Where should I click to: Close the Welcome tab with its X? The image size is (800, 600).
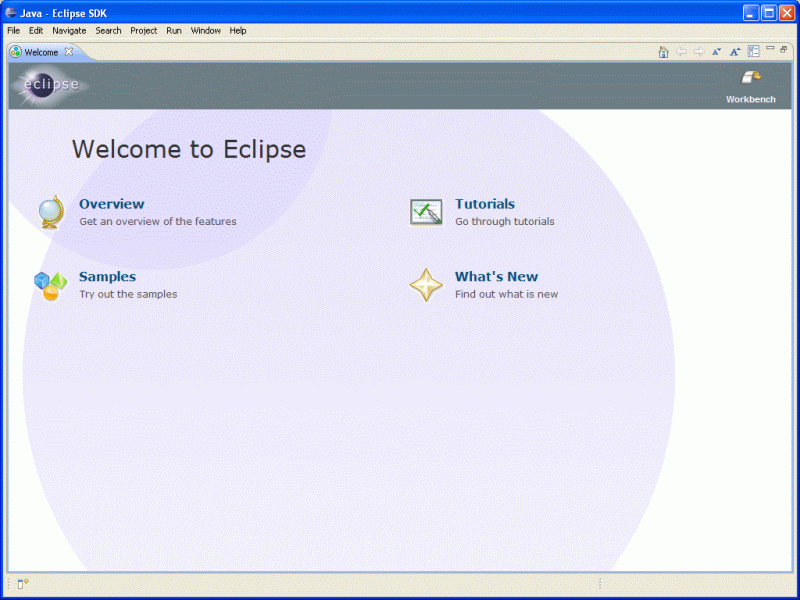coord(69,52)
